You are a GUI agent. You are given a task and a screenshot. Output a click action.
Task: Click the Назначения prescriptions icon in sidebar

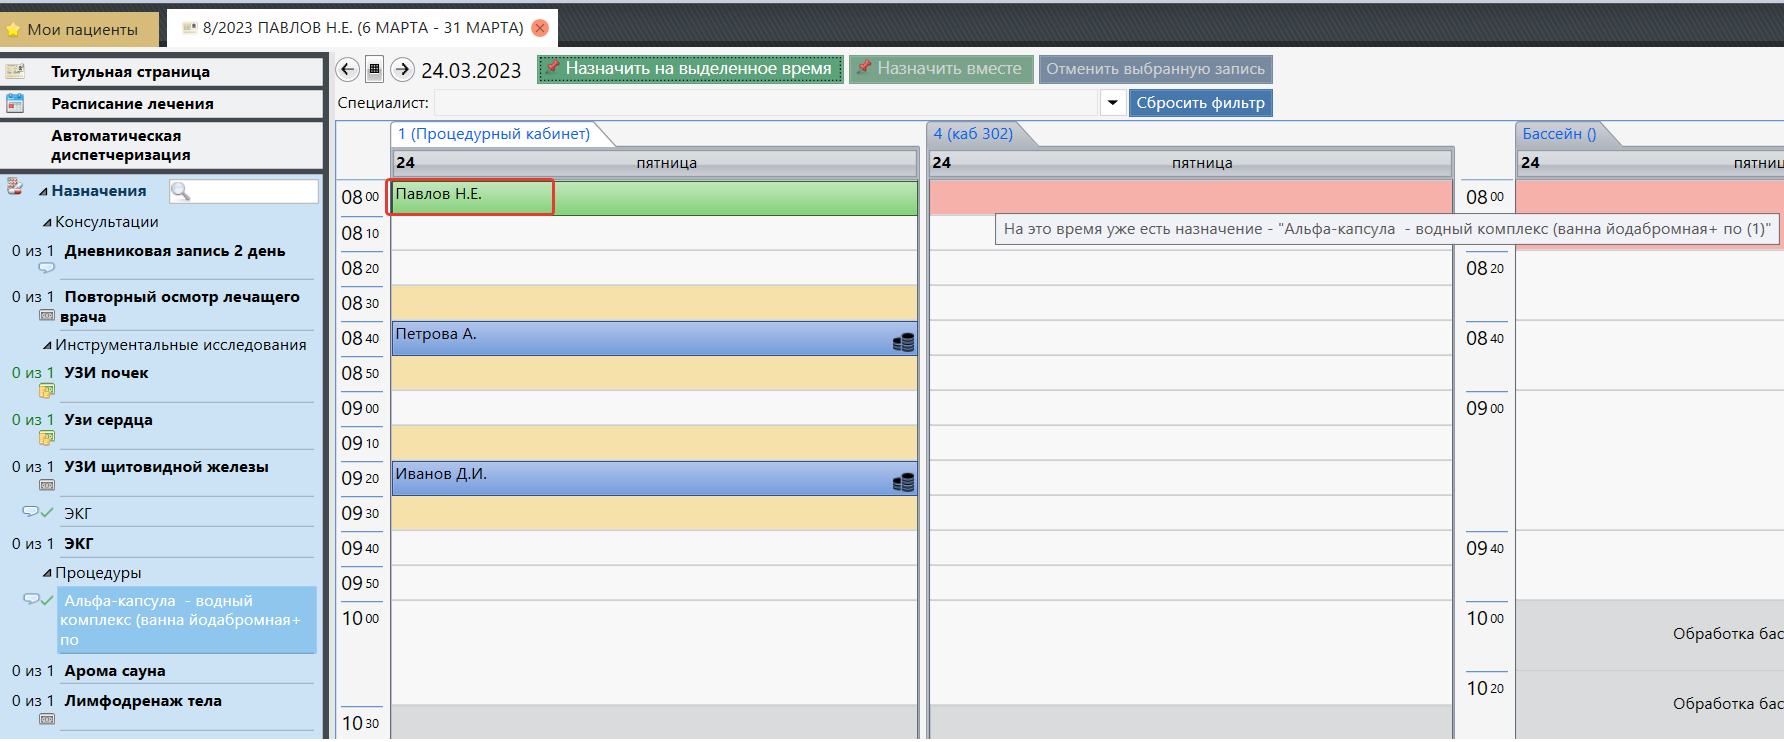[x=15, y=187]
